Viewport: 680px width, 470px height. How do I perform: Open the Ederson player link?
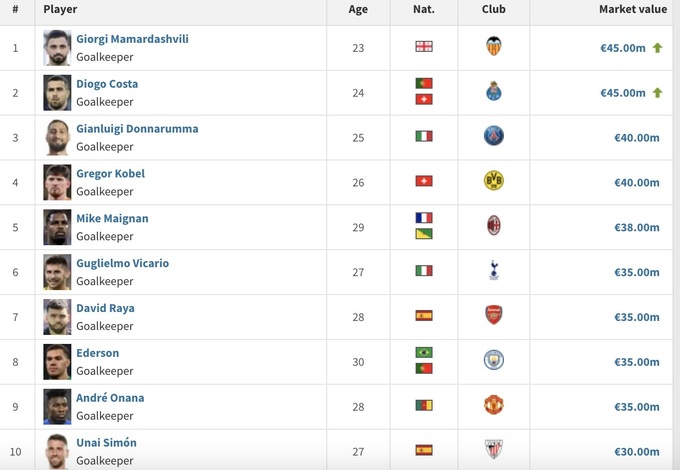click(x=97, y=353)
